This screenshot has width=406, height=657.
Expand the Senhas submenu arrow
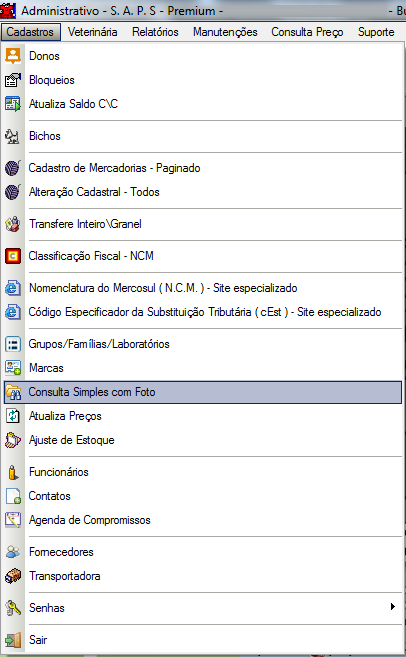coord(393,607)
